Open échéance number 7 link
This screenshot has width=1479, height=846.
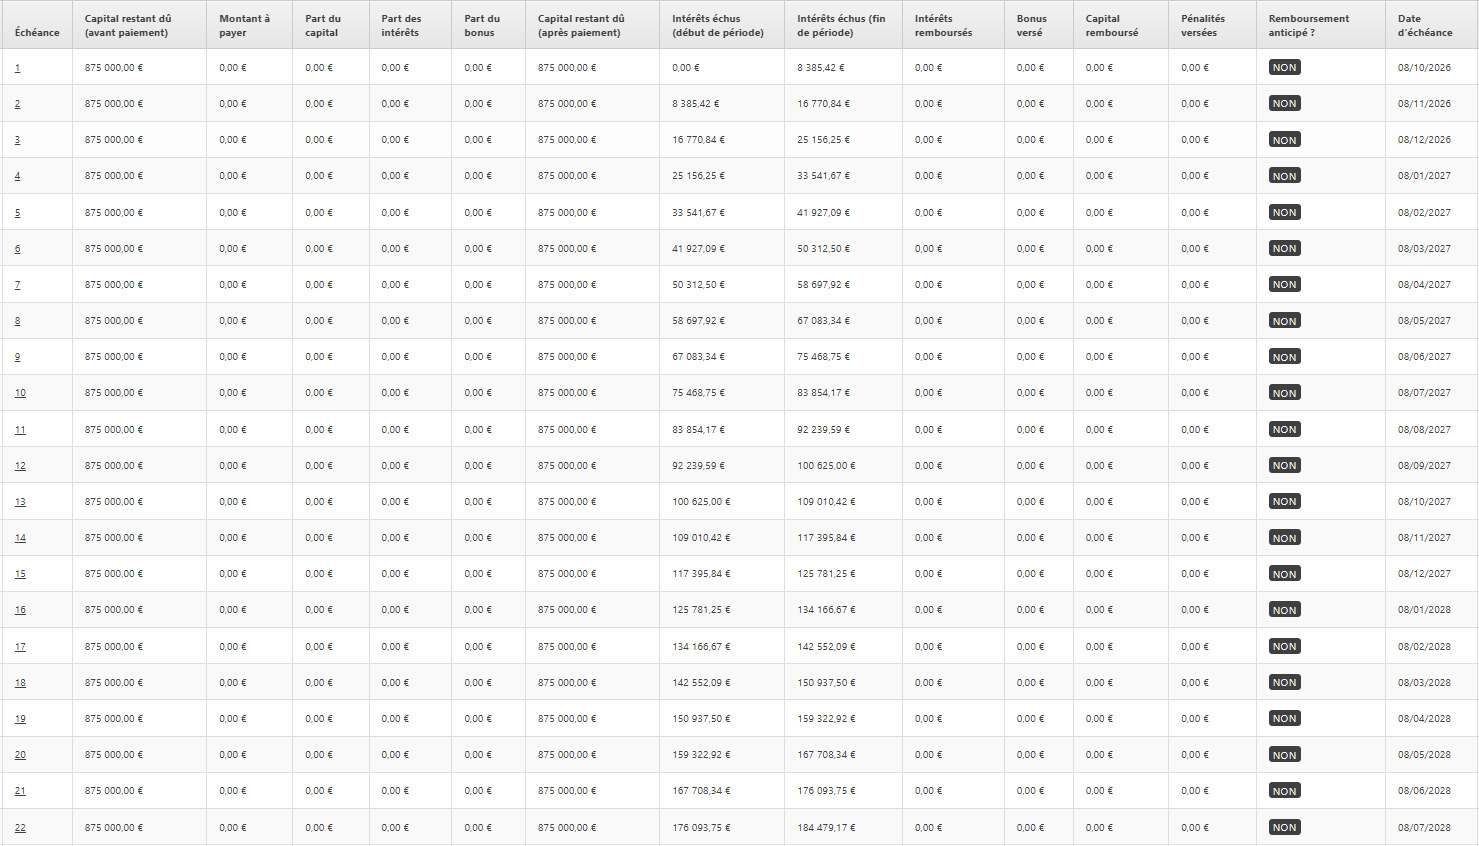17,285
